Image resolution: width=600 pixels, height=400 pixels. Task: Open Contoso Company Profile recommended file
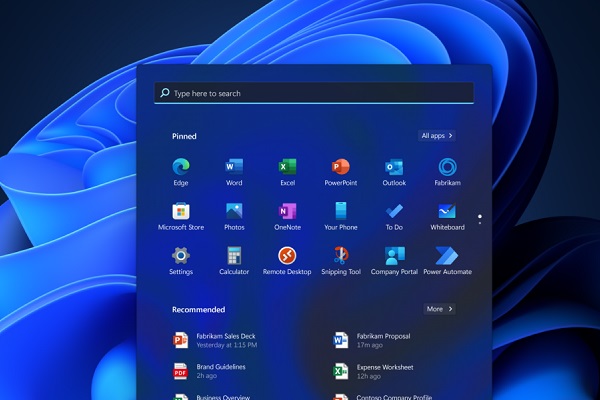(x=383, y=397)
